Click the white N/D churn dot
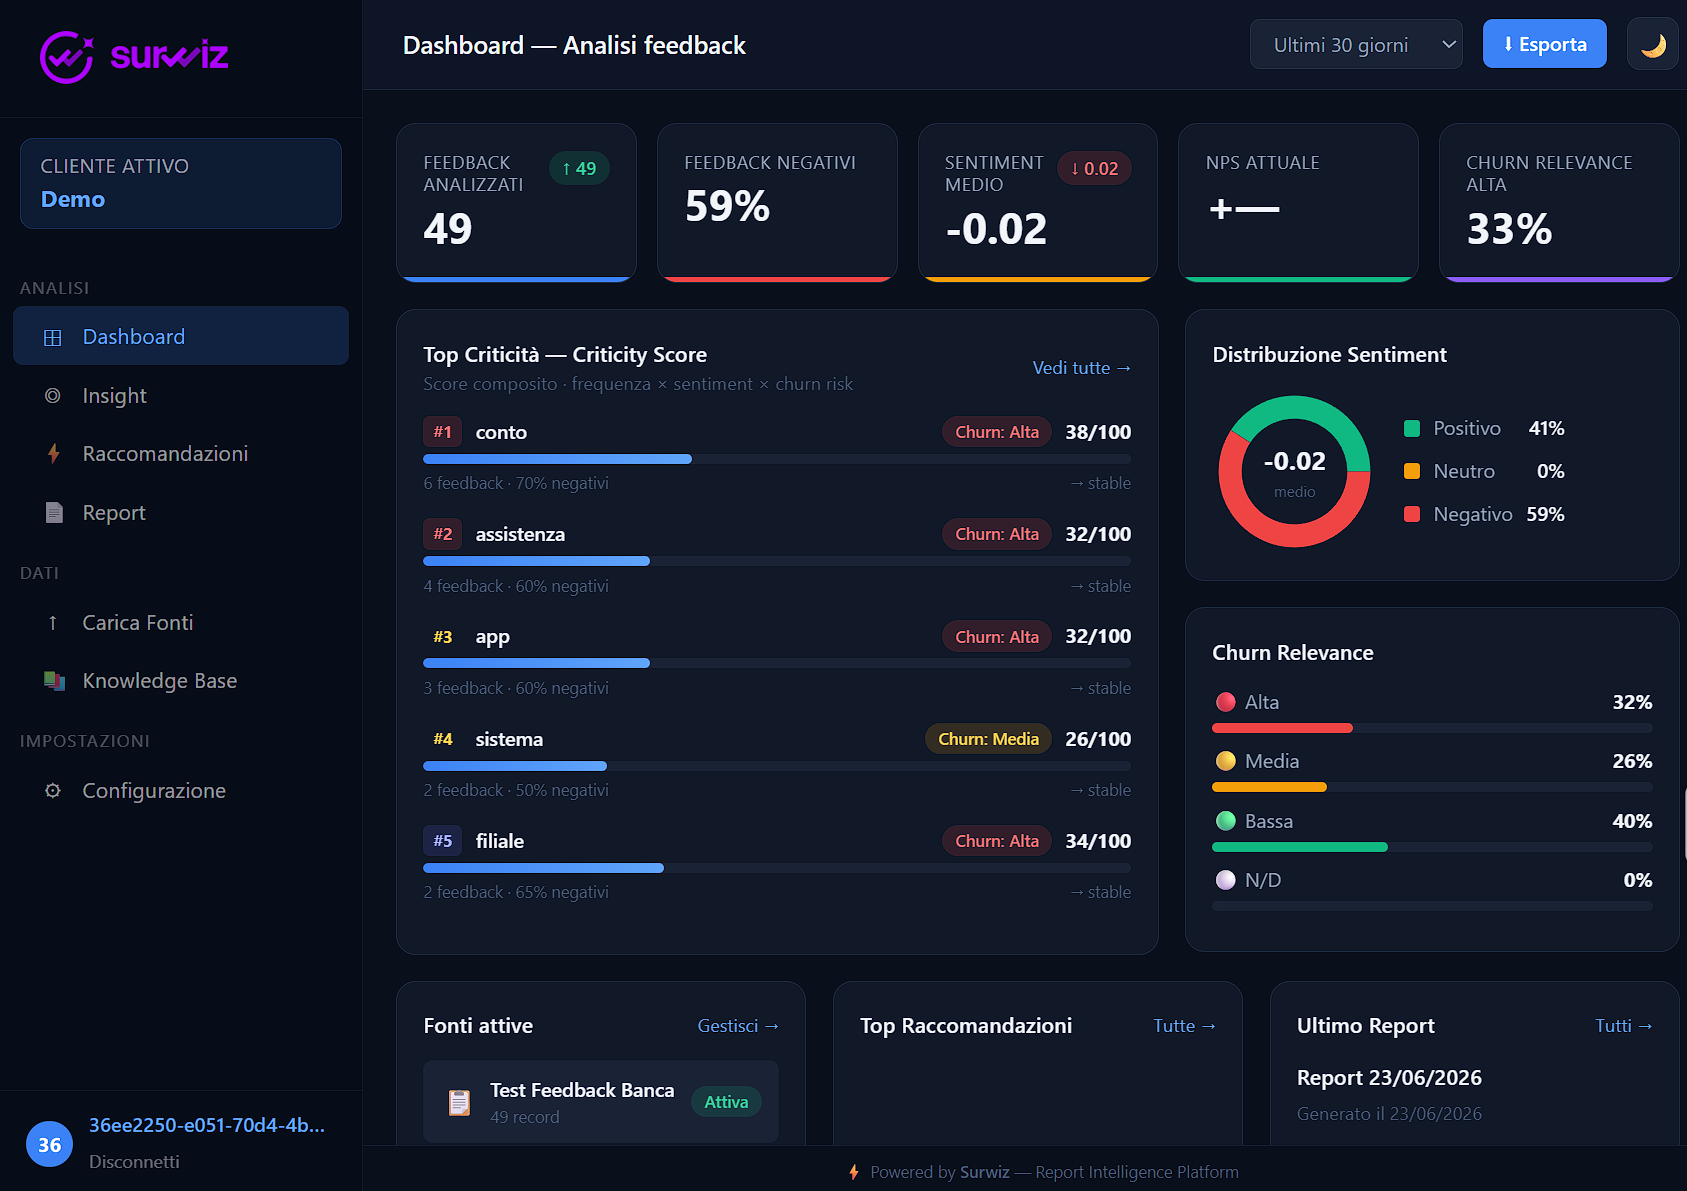The height and width of the screenshot is (1191, 1687). (x=1225, y=880)
